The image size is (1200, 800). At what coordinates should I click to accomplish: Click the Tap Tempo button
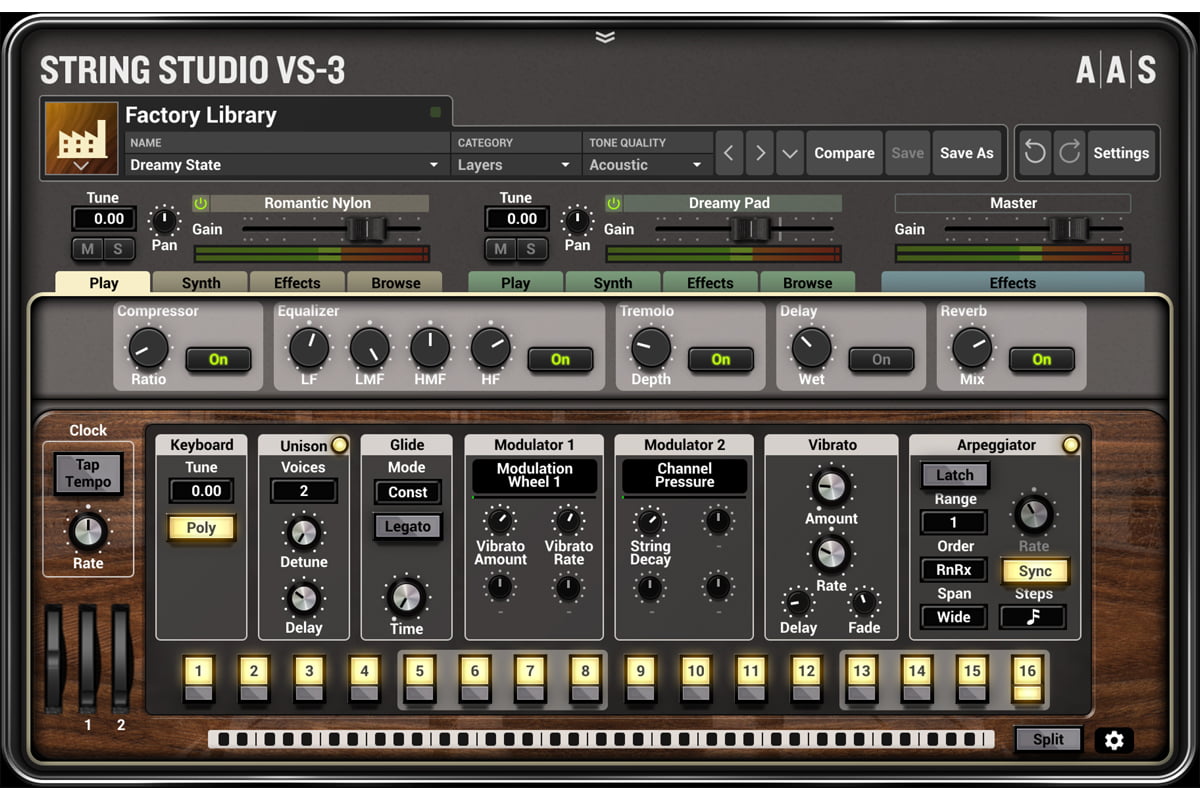coord(88,473)
